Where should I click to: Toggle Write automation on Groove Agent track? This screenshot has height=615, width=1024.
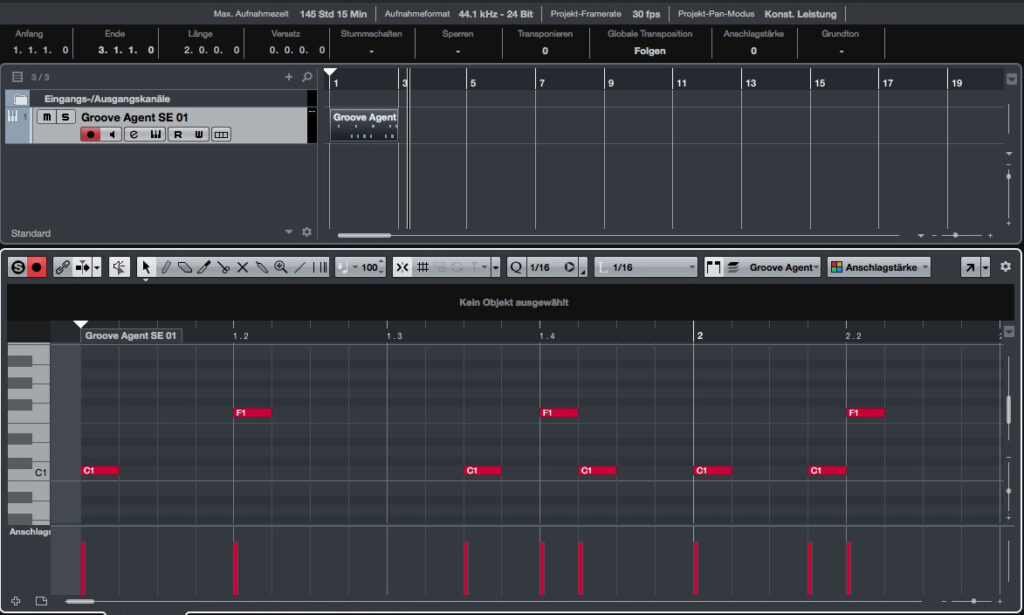click(x=199, y=134)
